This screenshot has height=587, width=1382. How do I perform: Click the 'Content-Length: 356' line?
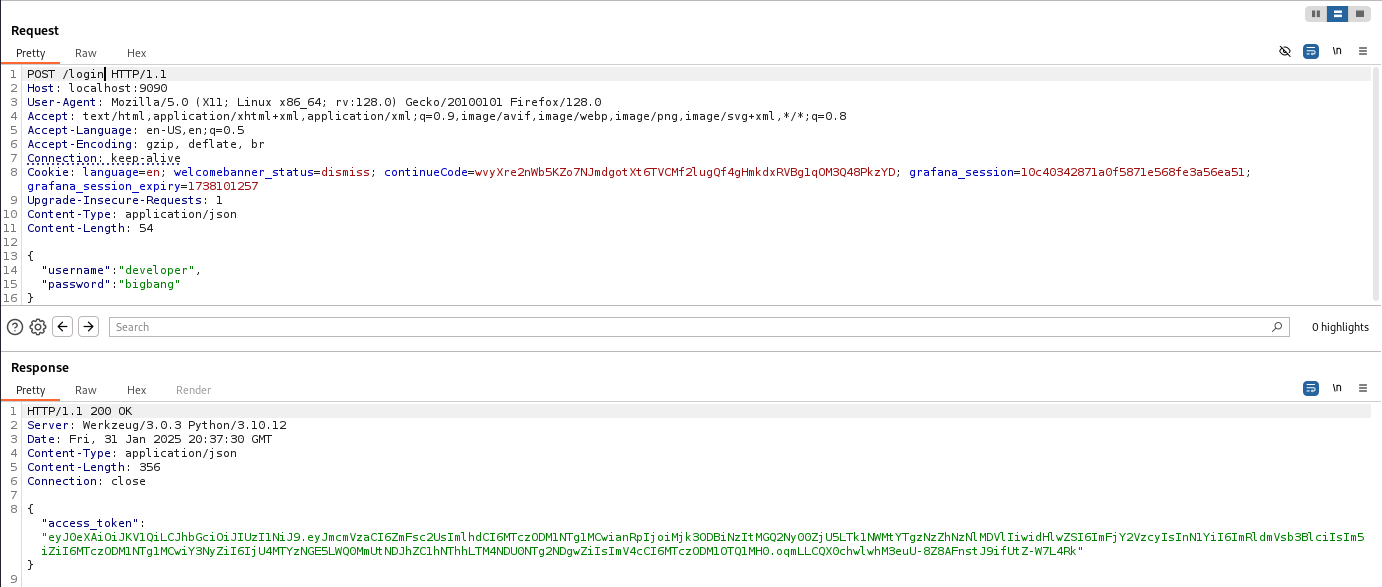(x=94, y=467)
